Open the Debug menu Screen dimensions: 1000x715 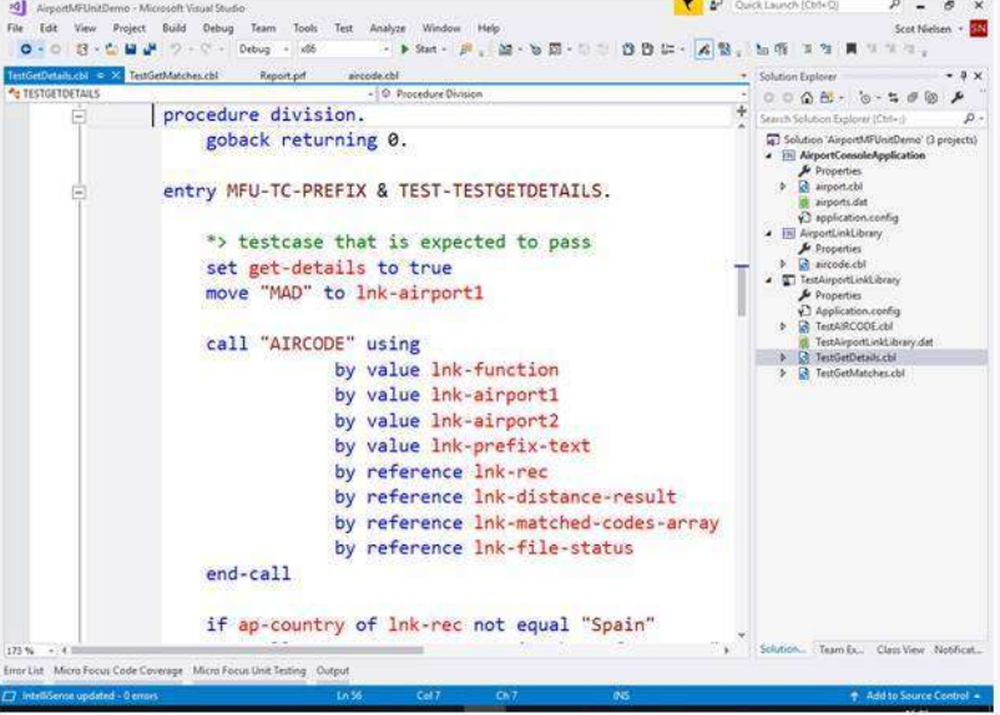pos(218,28)
